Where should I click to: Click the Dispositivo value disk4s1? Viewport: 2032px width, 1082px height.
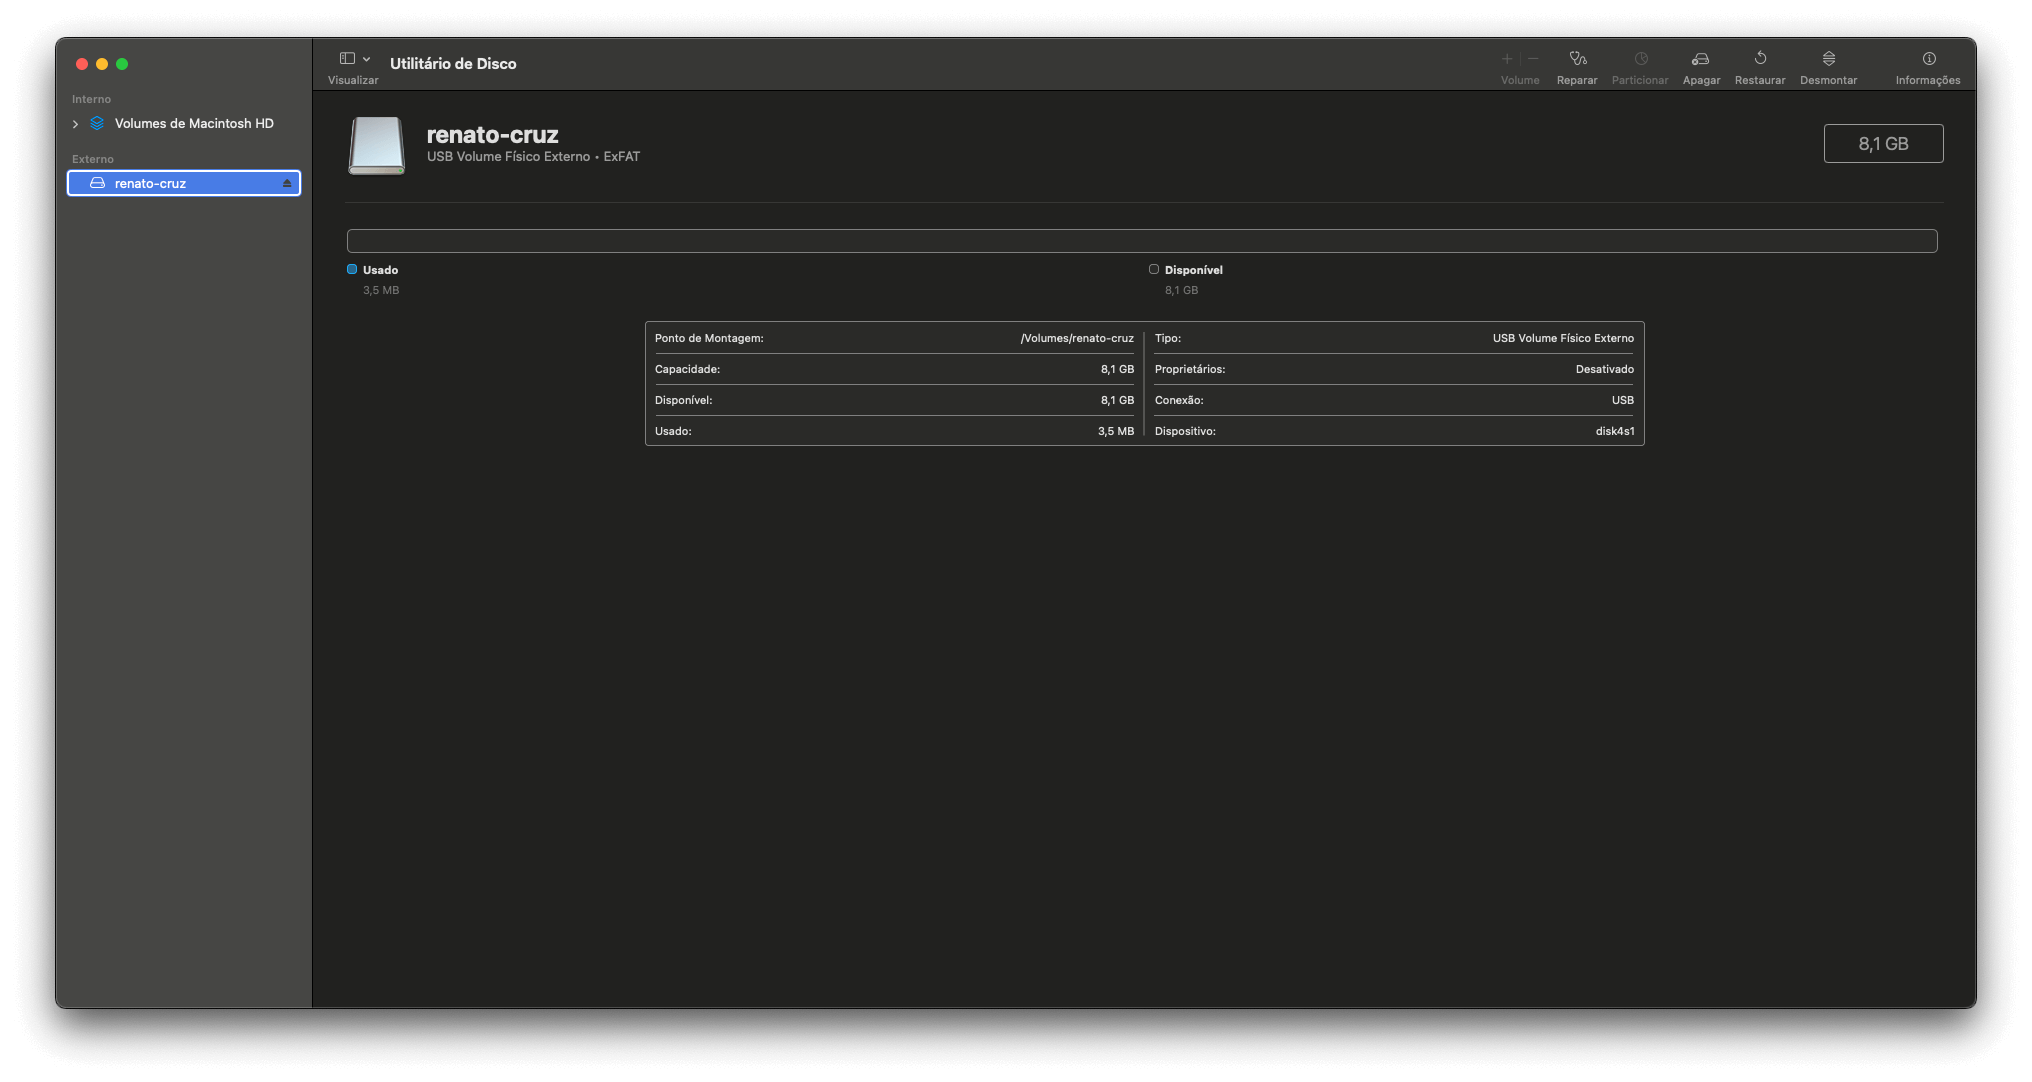(1615, 431)
